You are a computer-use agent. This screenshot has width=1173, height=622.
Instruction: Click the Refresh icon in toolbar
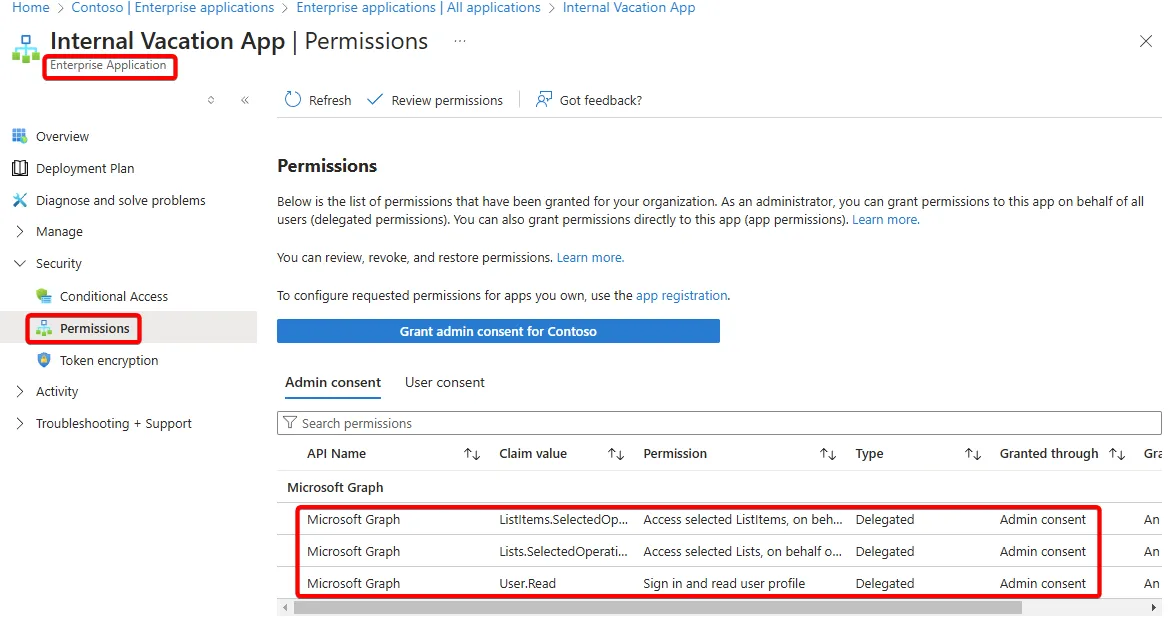click(x=293, y=100)
